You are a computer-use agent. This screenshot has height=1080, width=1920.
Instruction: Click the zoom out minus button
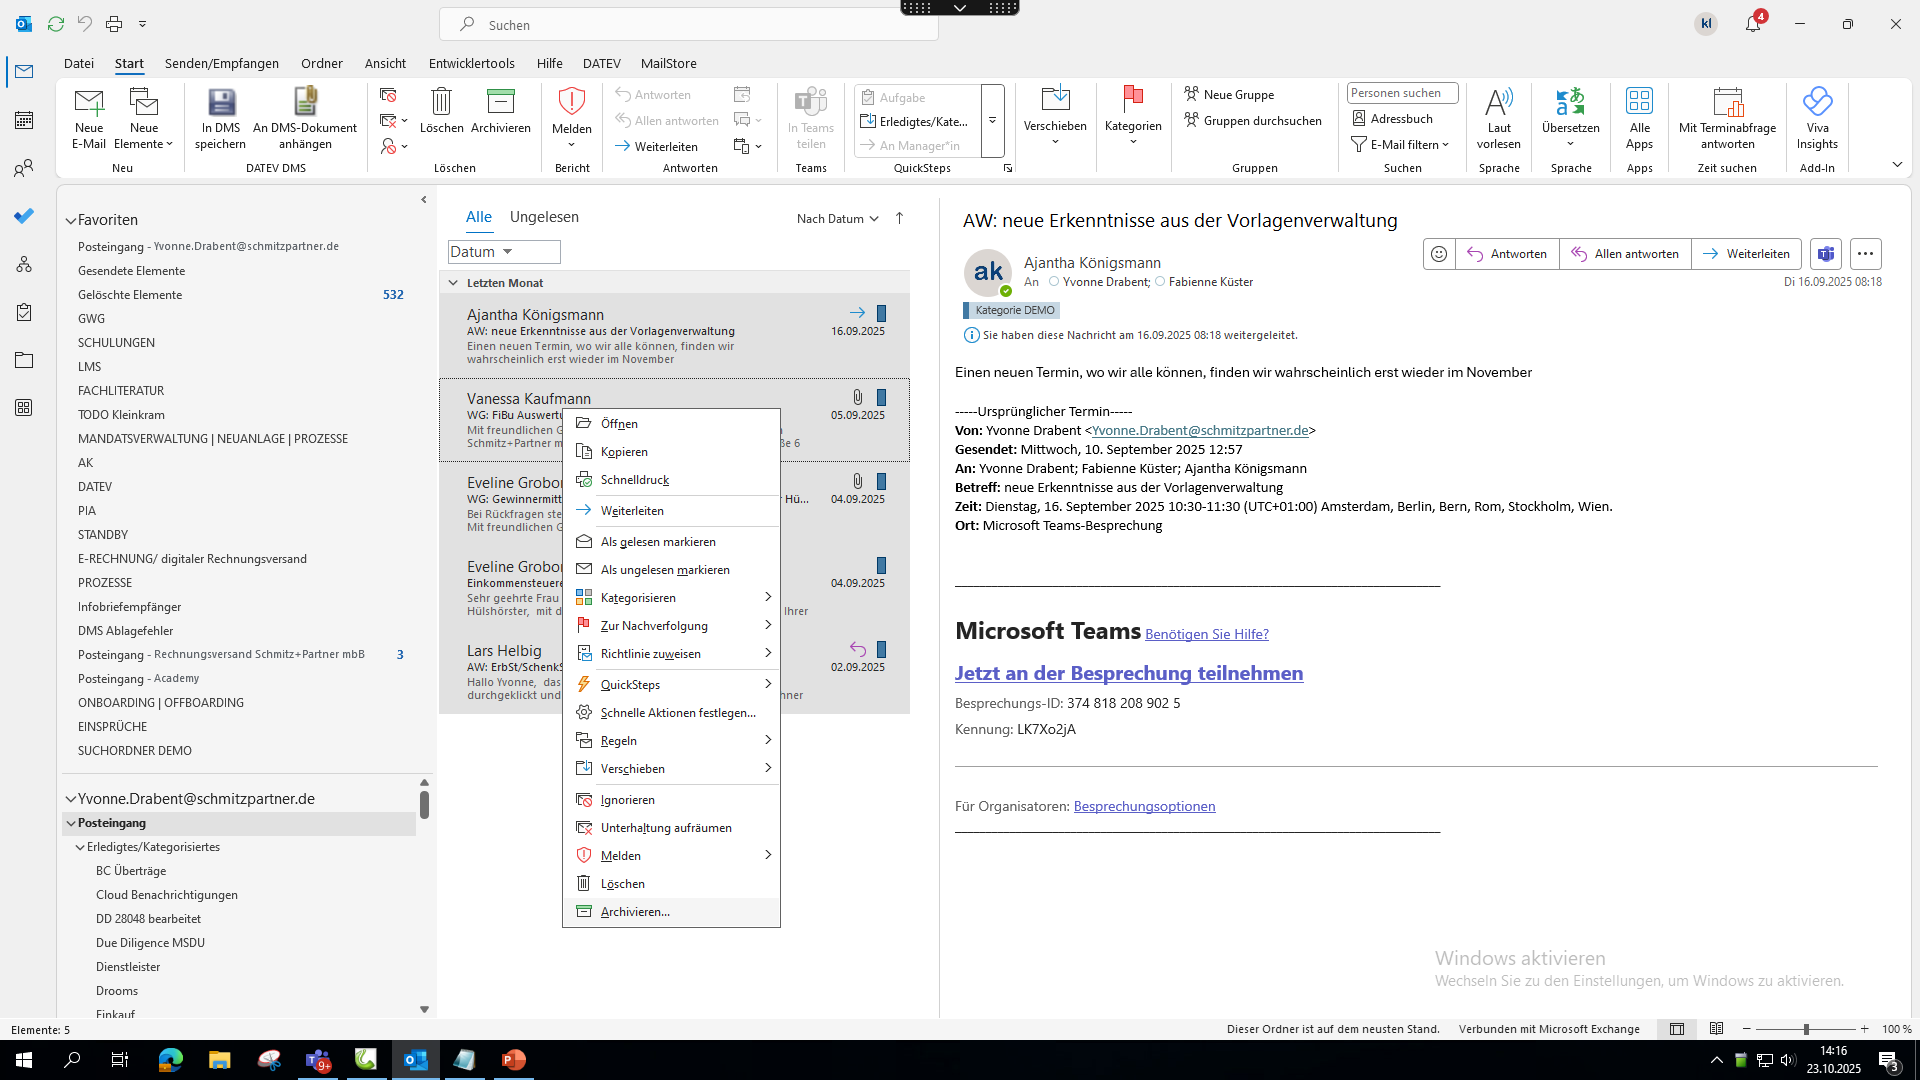(x=1747, y=1029)
